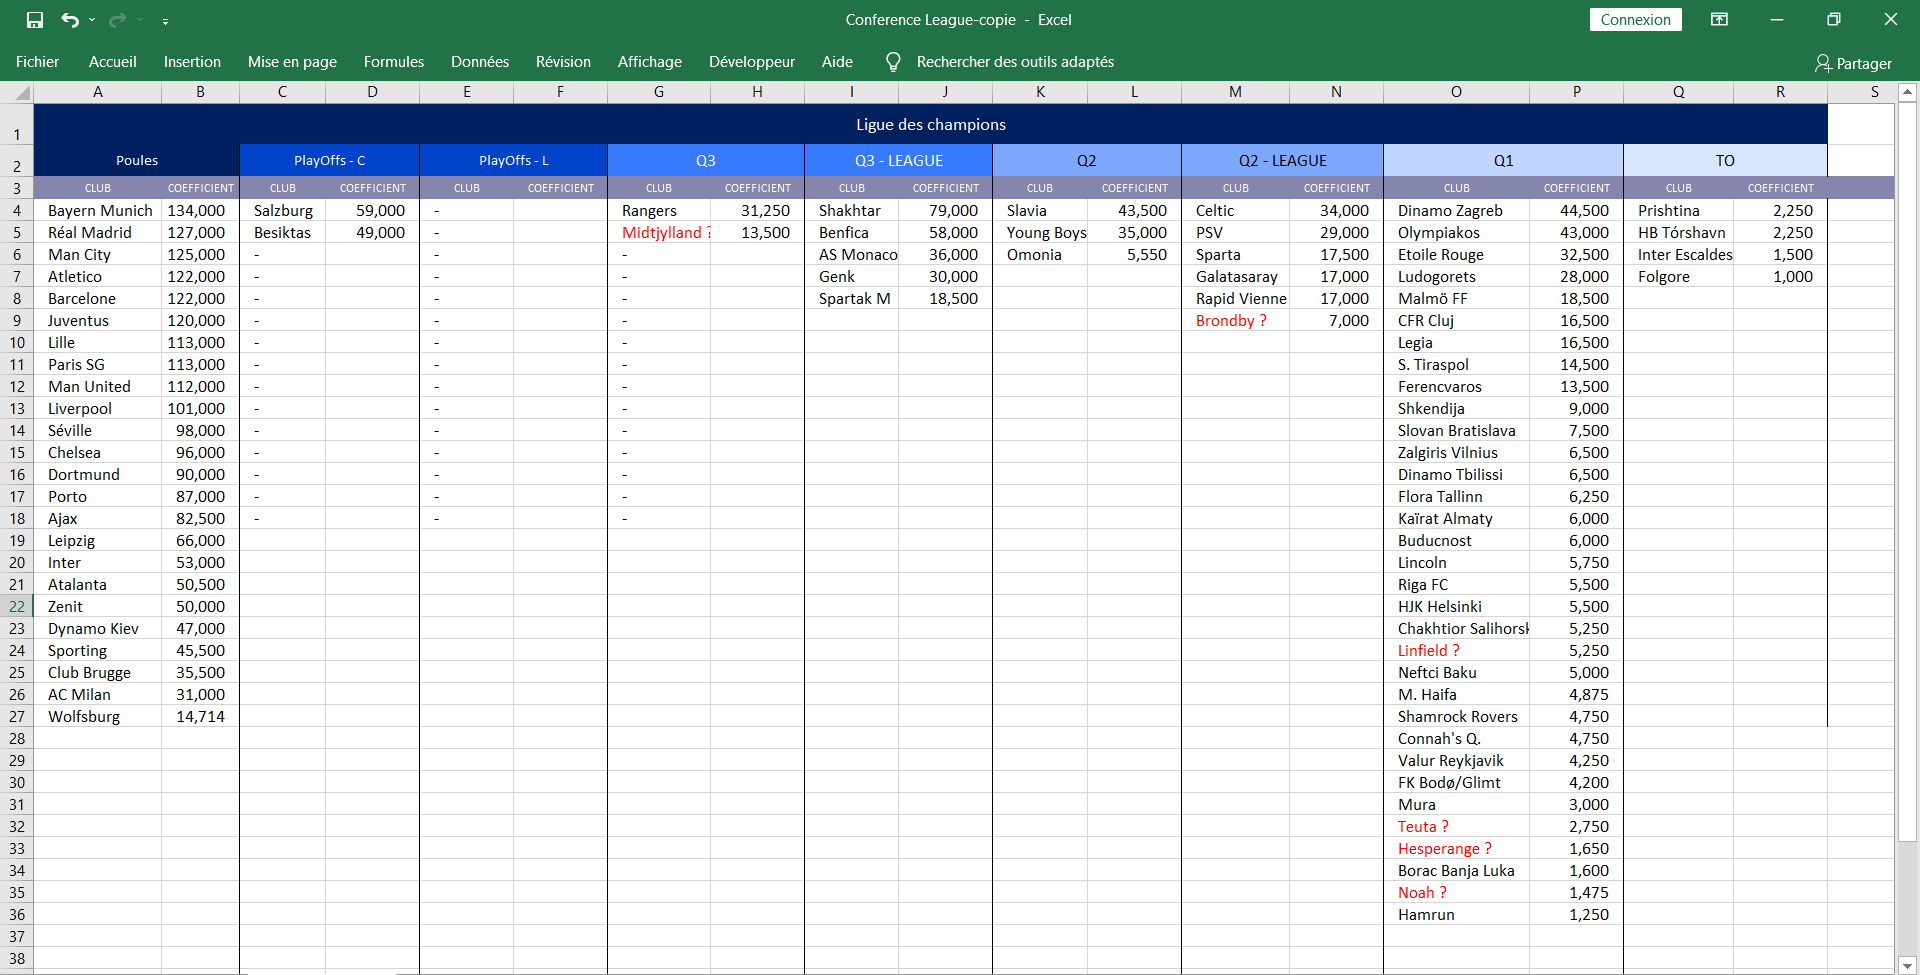Image resolution: width=1920 pixels, height=975 pixels.
Task: Select row 22 header
Action: (17, 606)
